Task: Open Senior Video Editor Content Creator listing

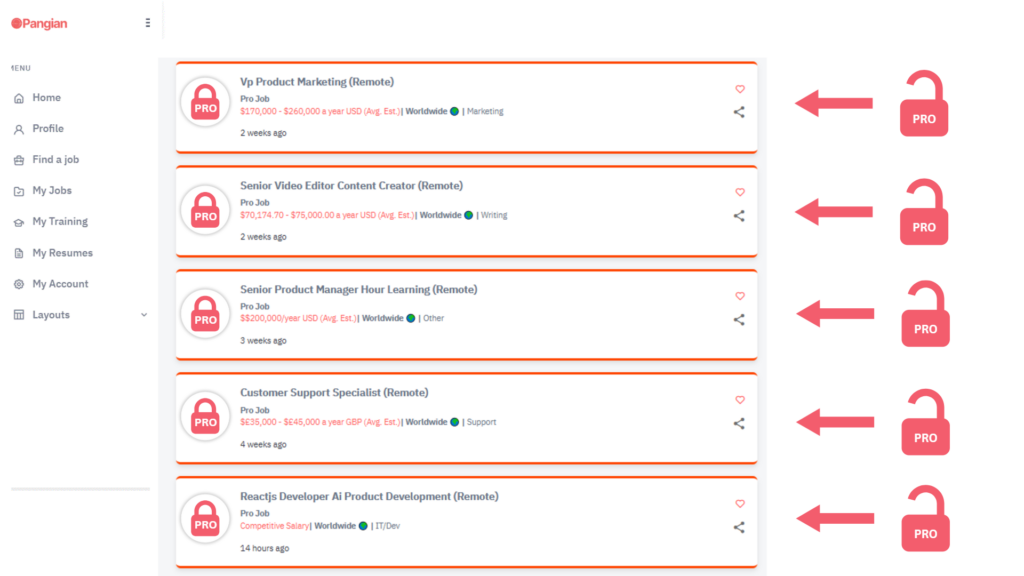Action: coord(351,185)
